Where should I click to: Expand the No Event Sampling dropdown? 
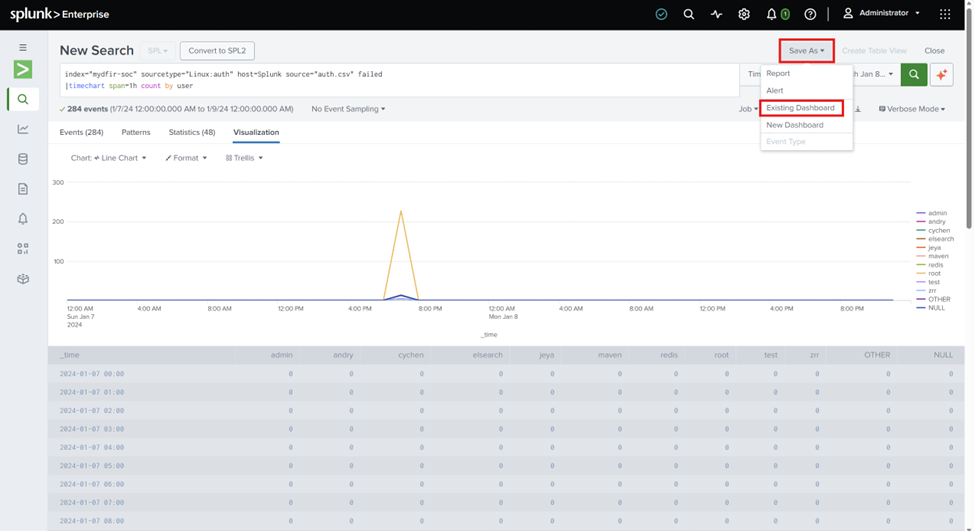pos(348,109)
